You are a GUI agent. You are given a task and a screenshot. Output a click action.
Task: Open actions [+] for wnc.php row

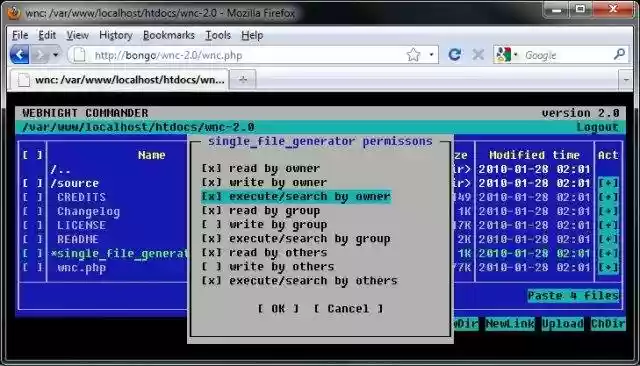pos(608,268)
